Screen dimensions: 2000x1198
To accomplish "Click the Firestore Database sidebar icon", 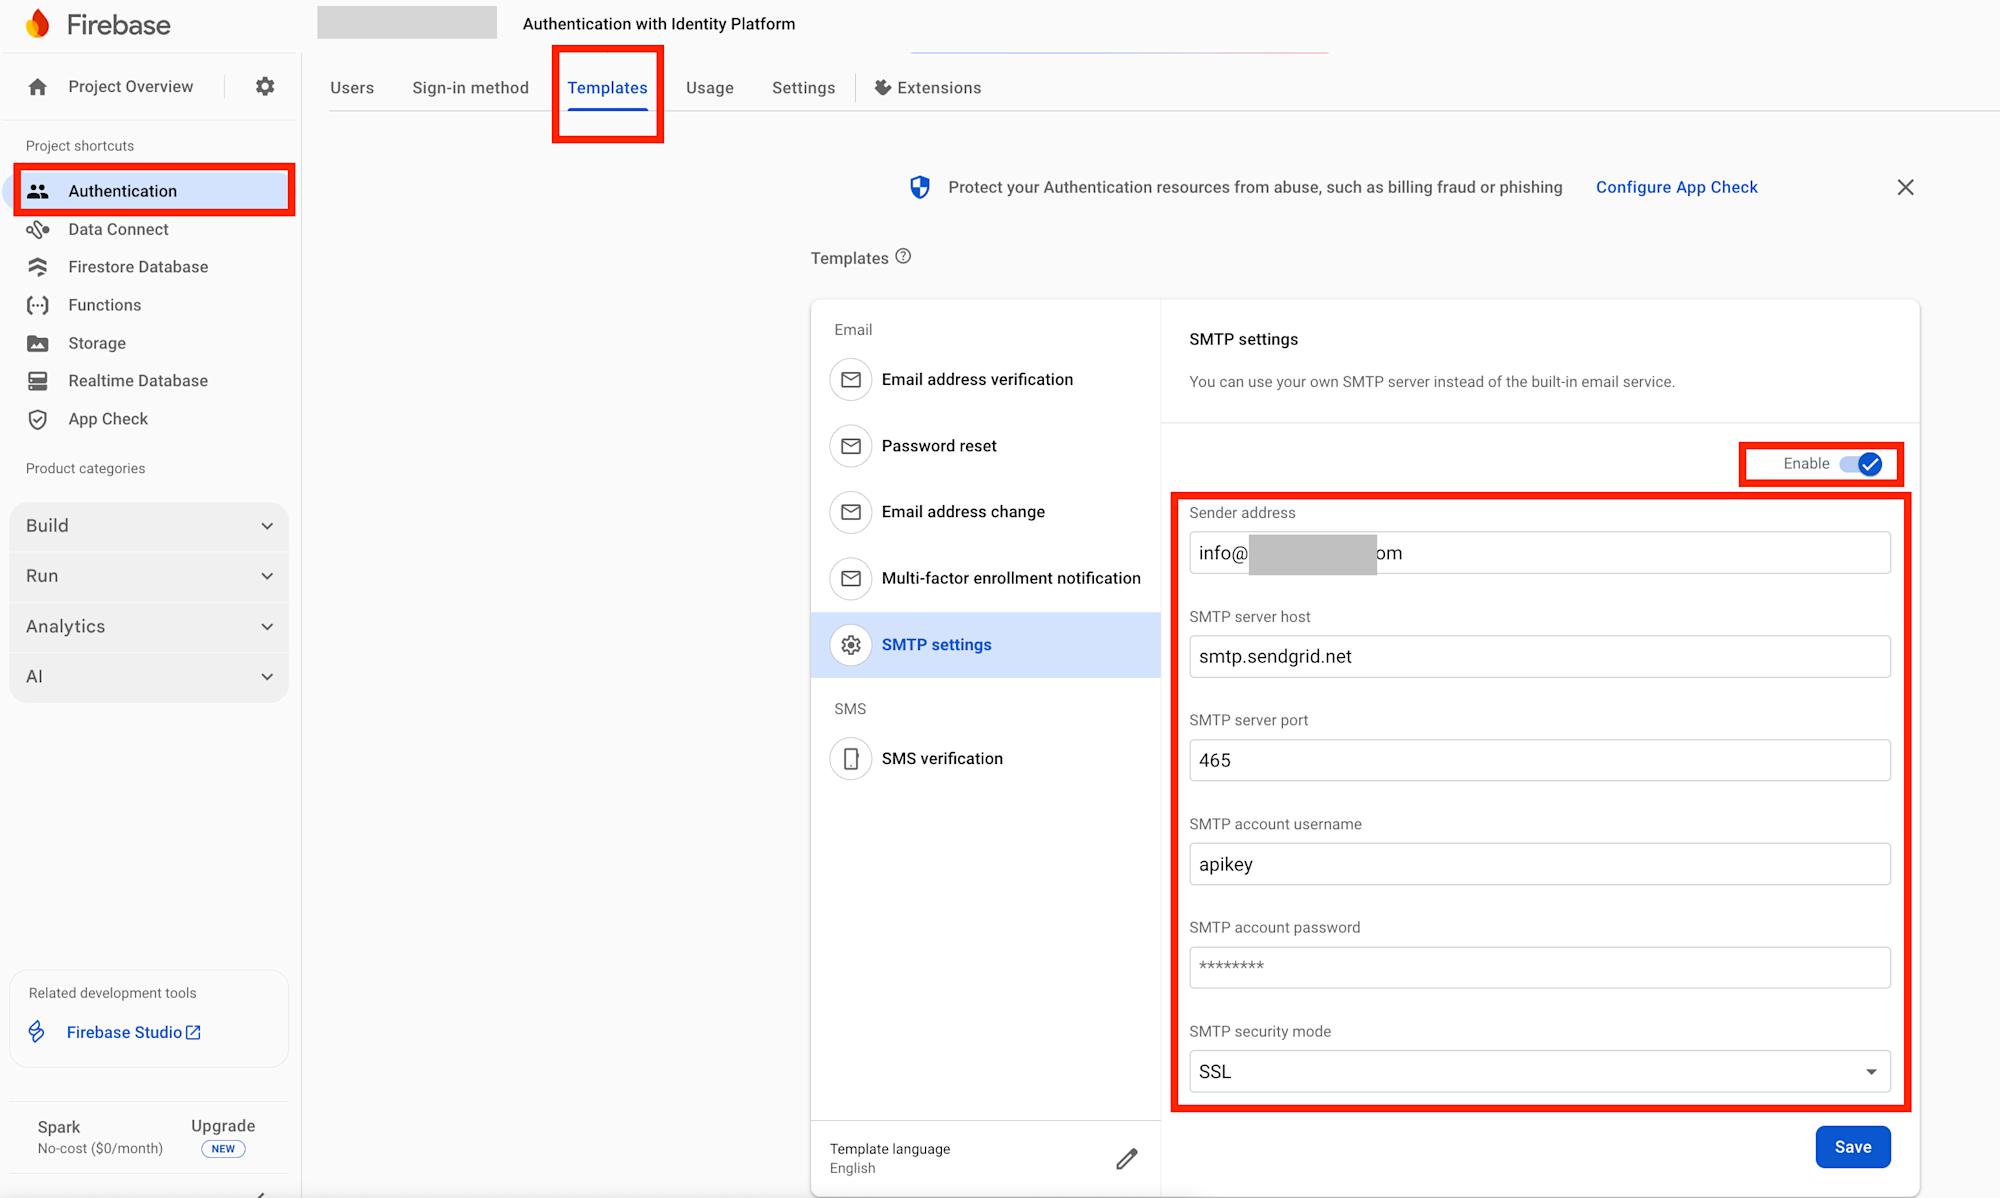I will 38,267.
